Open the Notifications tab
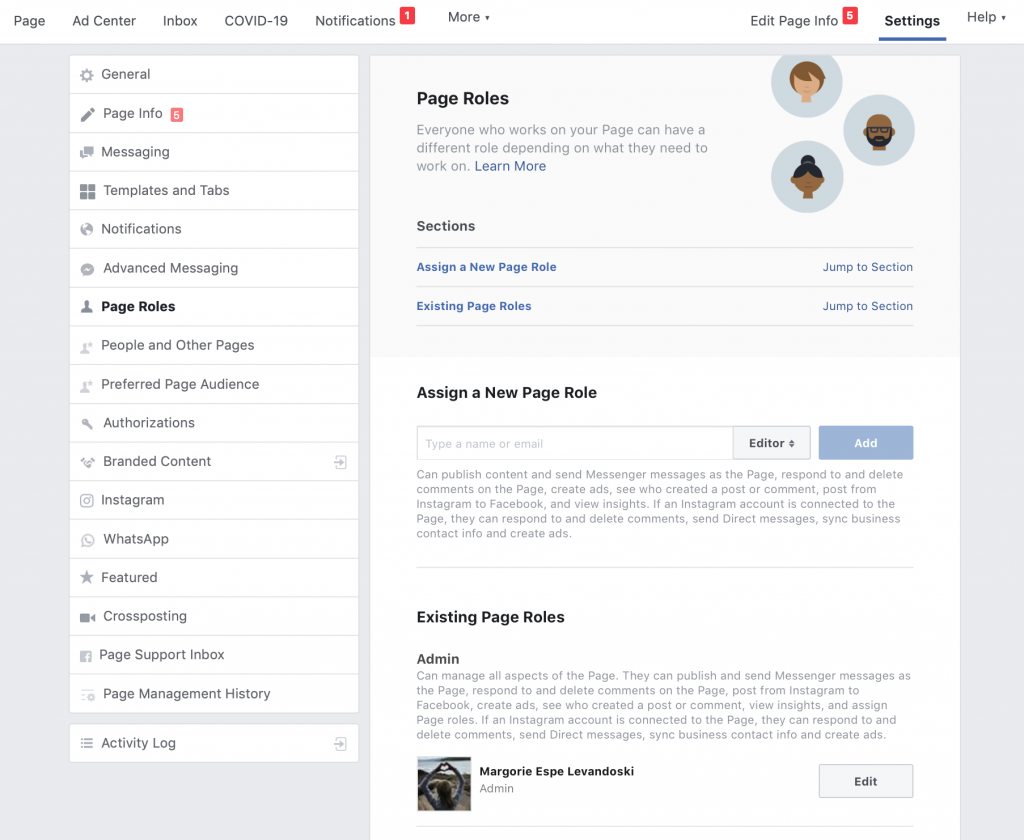Viewport: 1024px width, 840px height. click(355, 21)
